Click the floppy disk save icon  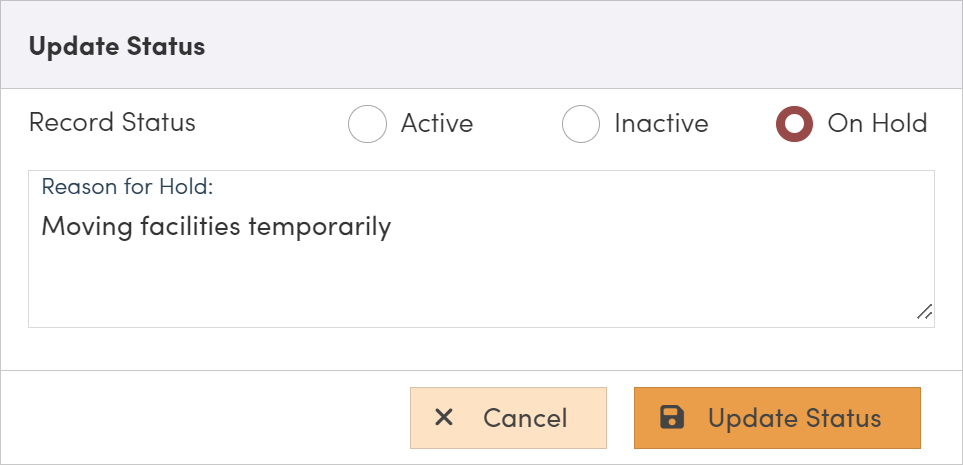672,417
